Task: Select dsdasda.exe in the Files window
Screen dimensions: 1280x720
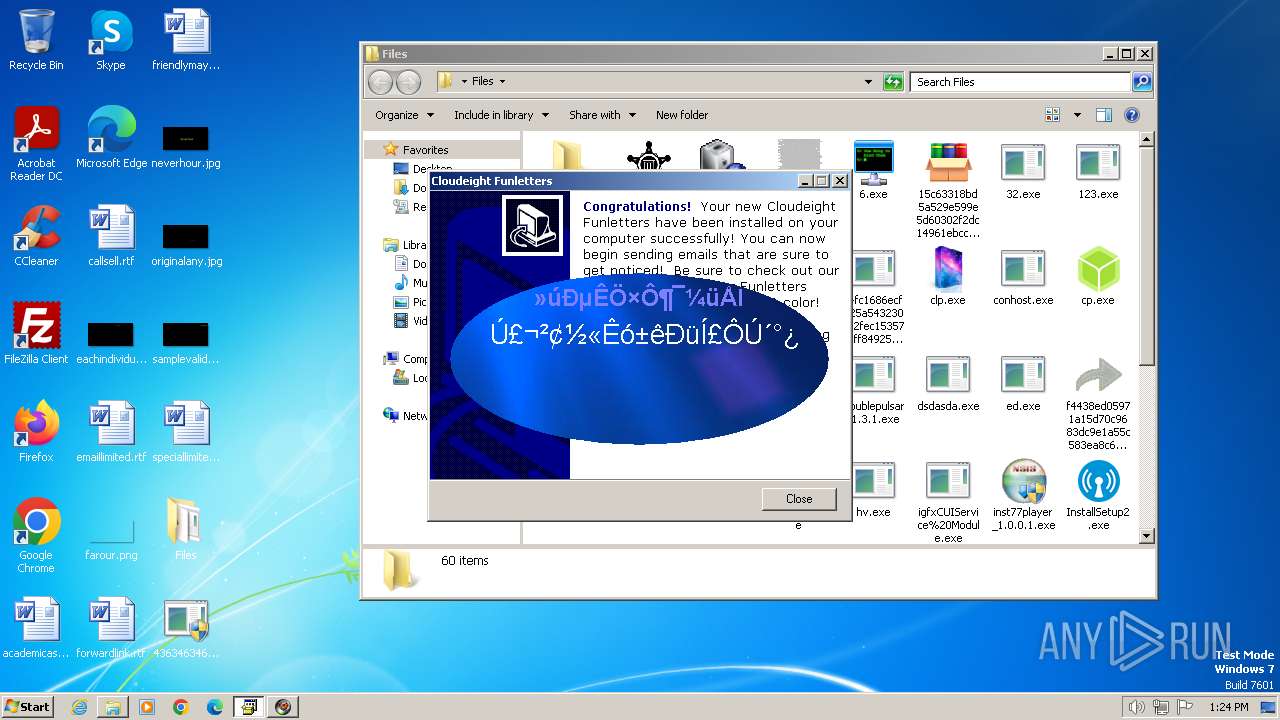Action: click(x=948, y=382)
